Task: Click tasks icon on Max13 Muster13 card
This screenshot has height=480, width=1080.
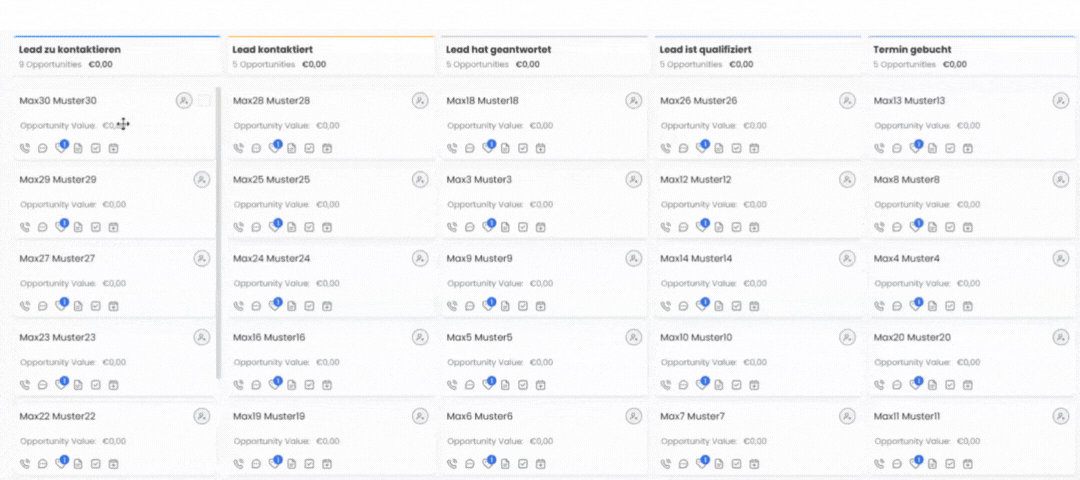Action: click(950, 148)
